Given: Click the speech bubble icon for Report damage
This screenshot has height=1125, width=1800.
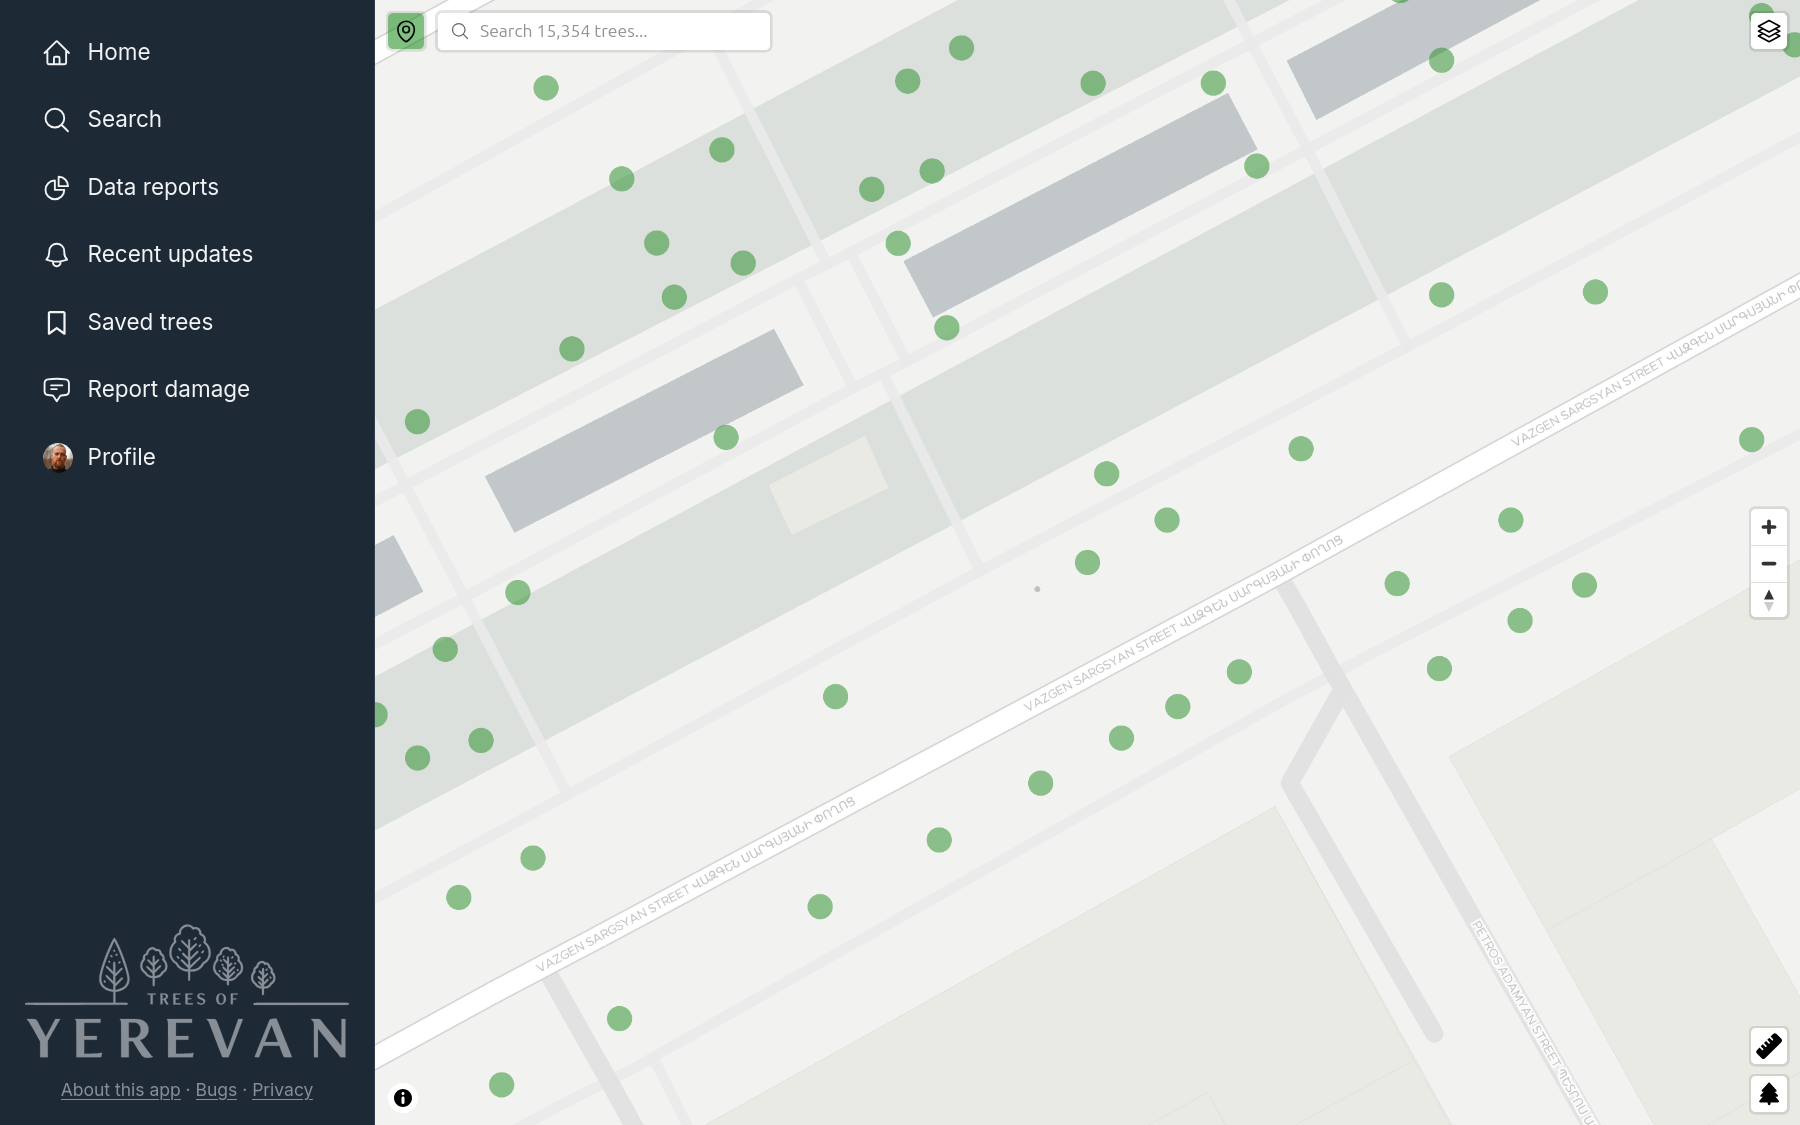Looking at the screenshot, I should [x=57, y=390].
